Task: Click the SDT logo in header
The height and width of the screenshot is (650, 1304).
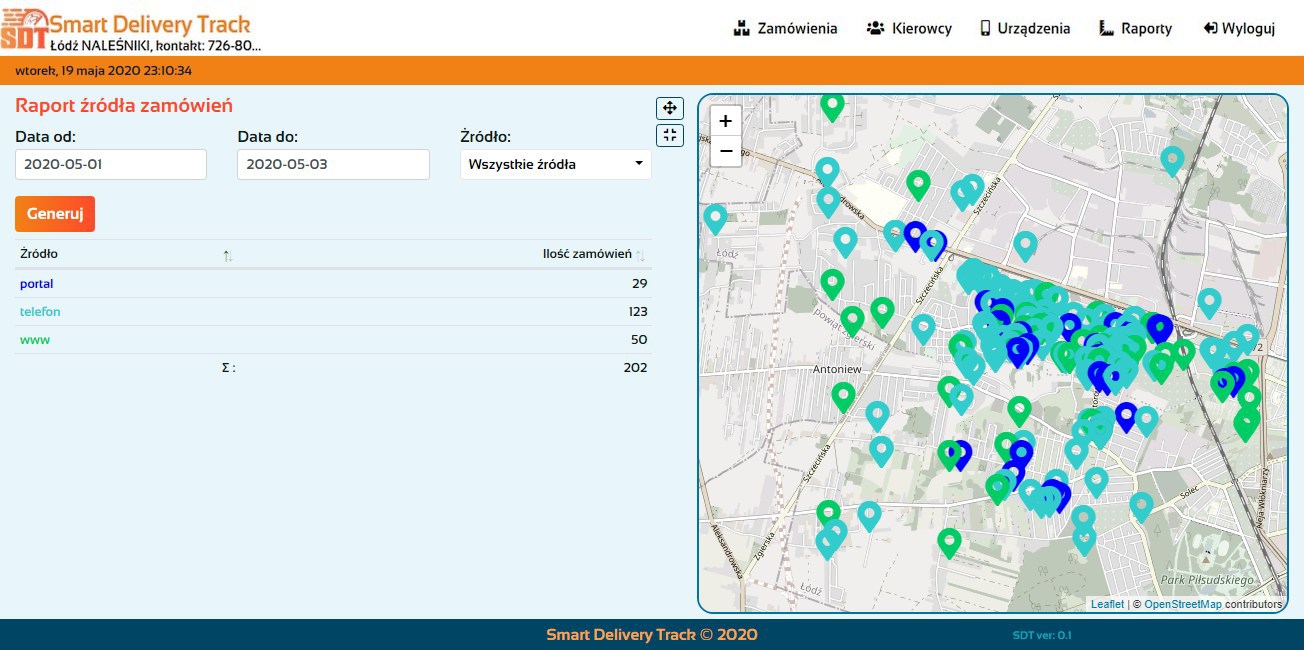Action: (24, 29)
